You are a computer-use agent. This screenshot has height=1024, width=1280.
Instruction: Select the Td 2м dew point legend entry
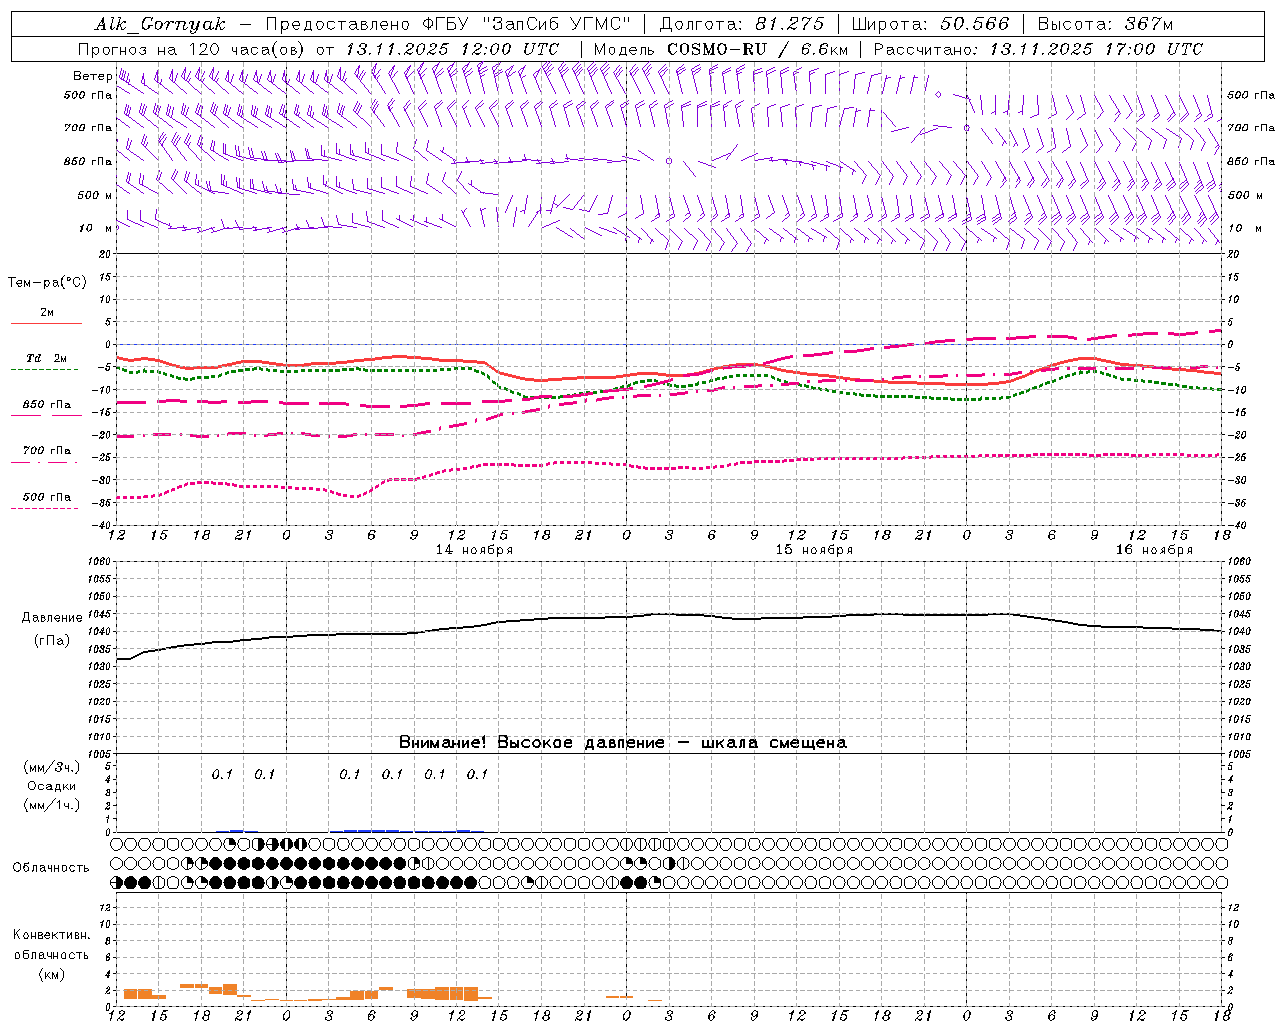click(x=47, y=358)
